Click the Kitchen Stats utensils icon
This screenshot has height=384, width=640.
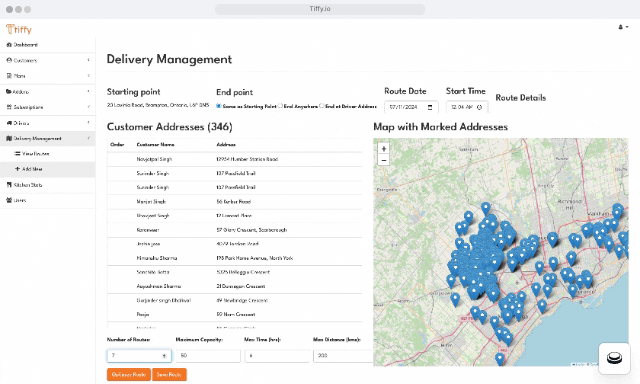click(x=9, y=185)
